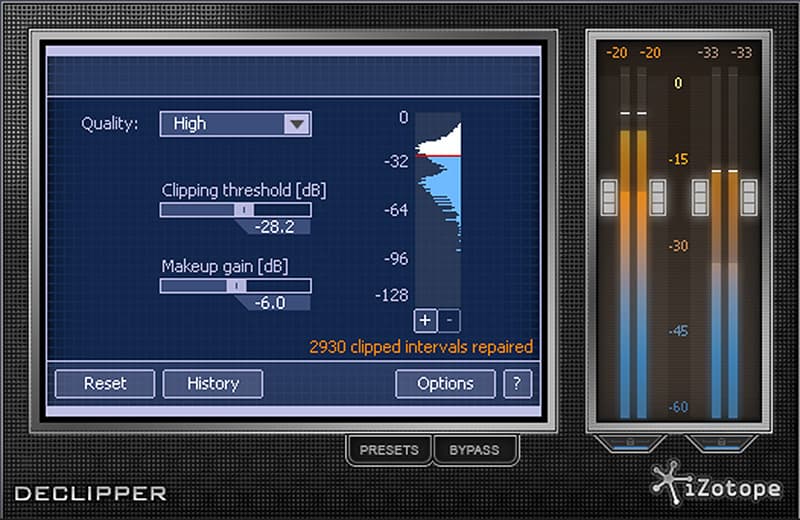
Task: Adjust the Makeup gain slider handle
Action: pos(236,286)
